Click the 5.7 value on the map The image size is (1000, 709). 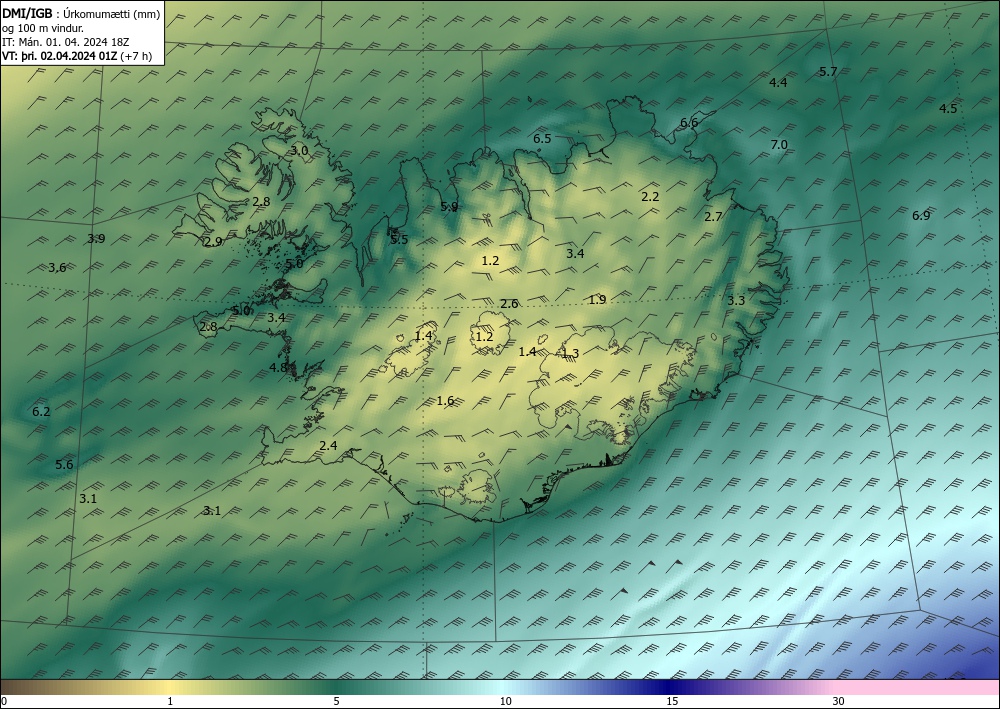tap(828, 71)
